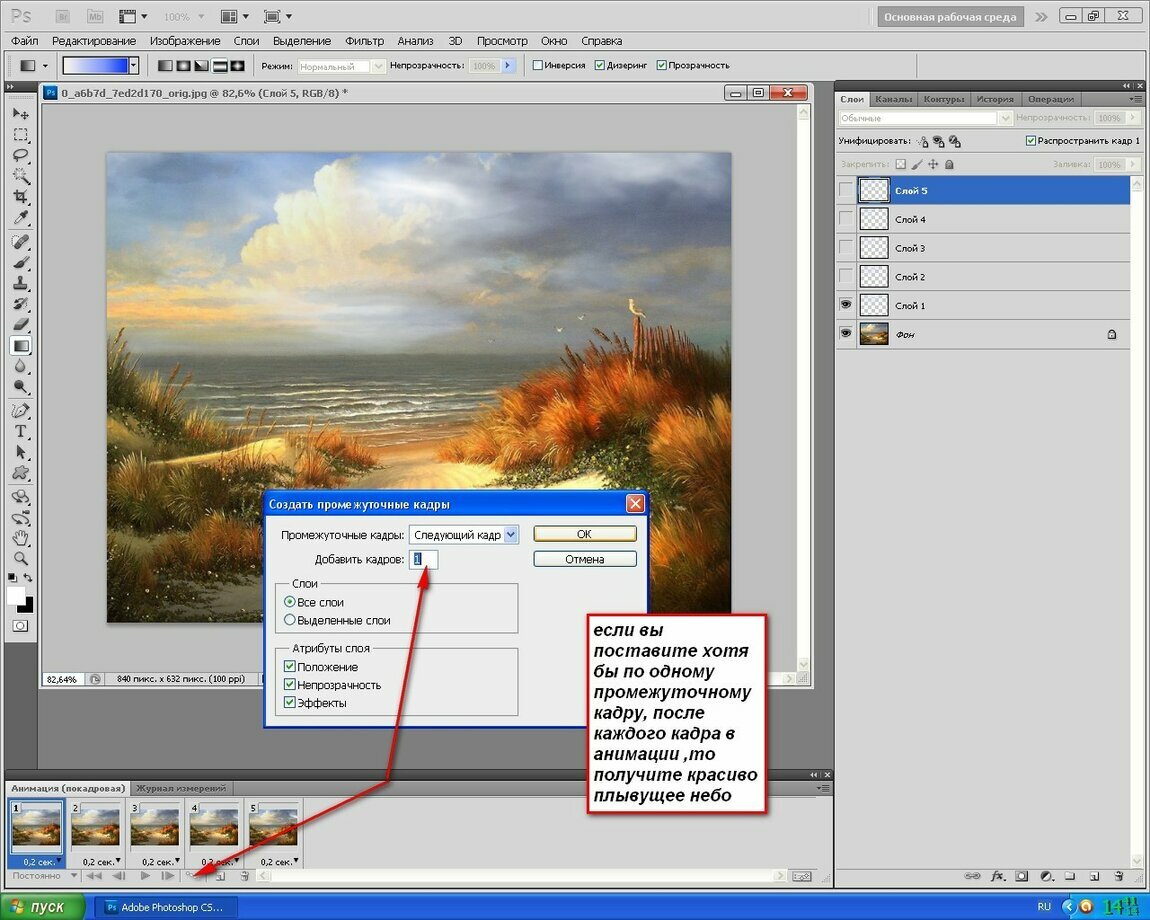Play the animation
The image size is (1150, 920).
[x=145, y=875]
